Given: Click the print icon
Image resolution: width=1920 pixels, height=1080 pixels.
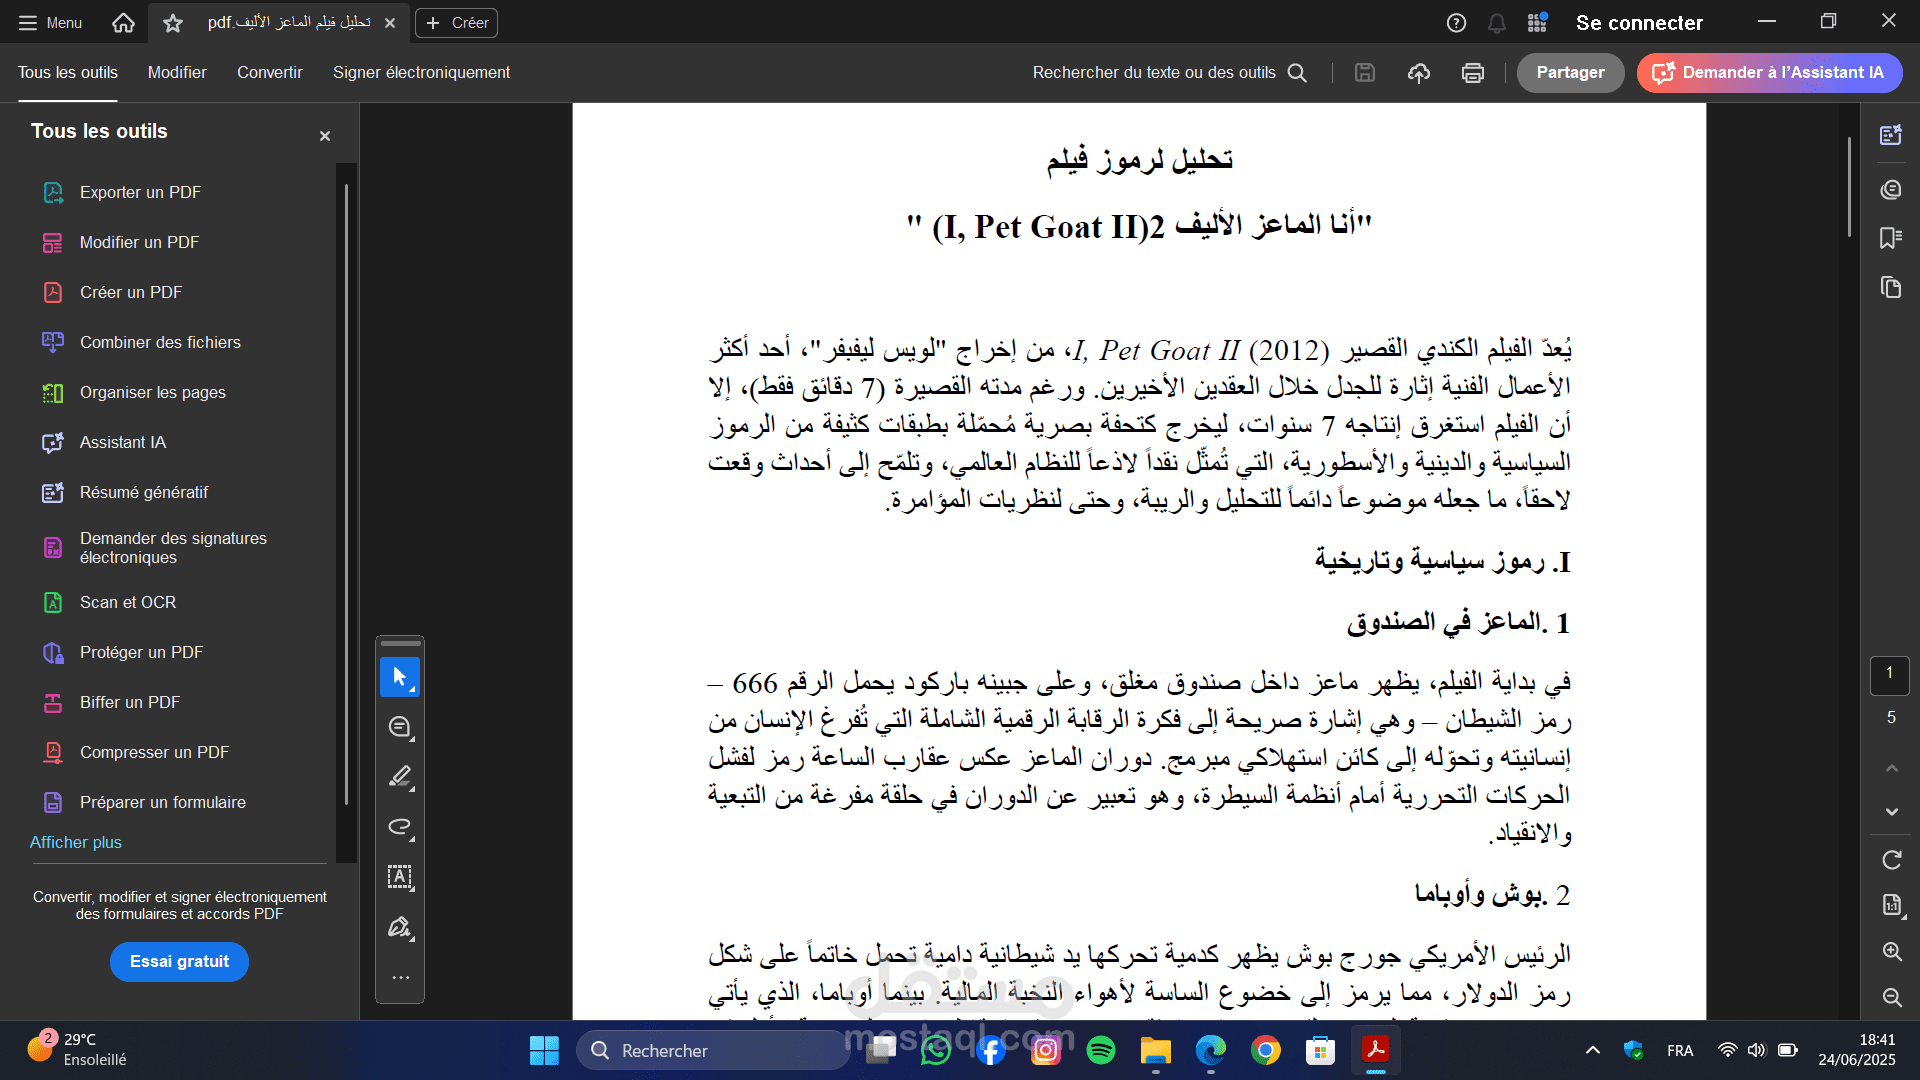Looking at the screenshot, I should pos(1472,72).
